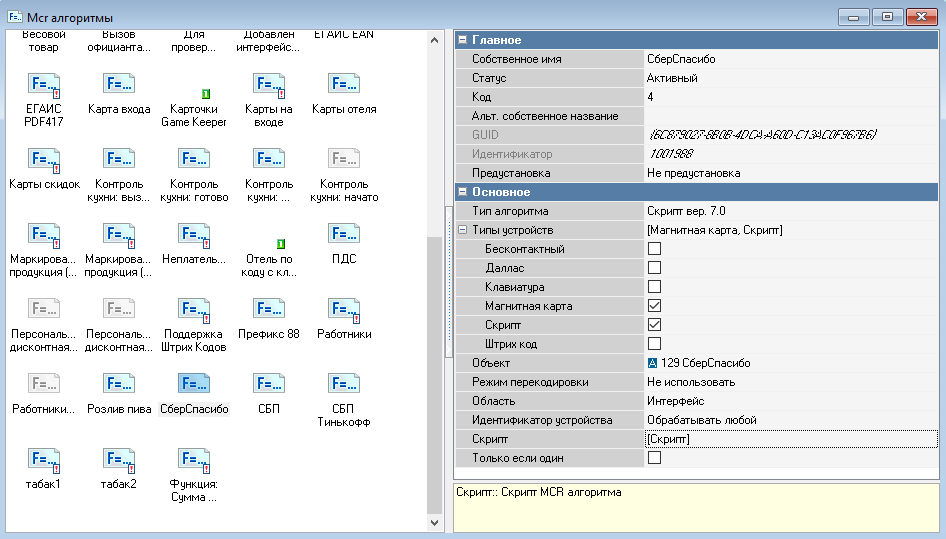Click the icon list scrollbar down arrow
The width and height of the screenshot is (946, 539).
(x=434, y=523)
